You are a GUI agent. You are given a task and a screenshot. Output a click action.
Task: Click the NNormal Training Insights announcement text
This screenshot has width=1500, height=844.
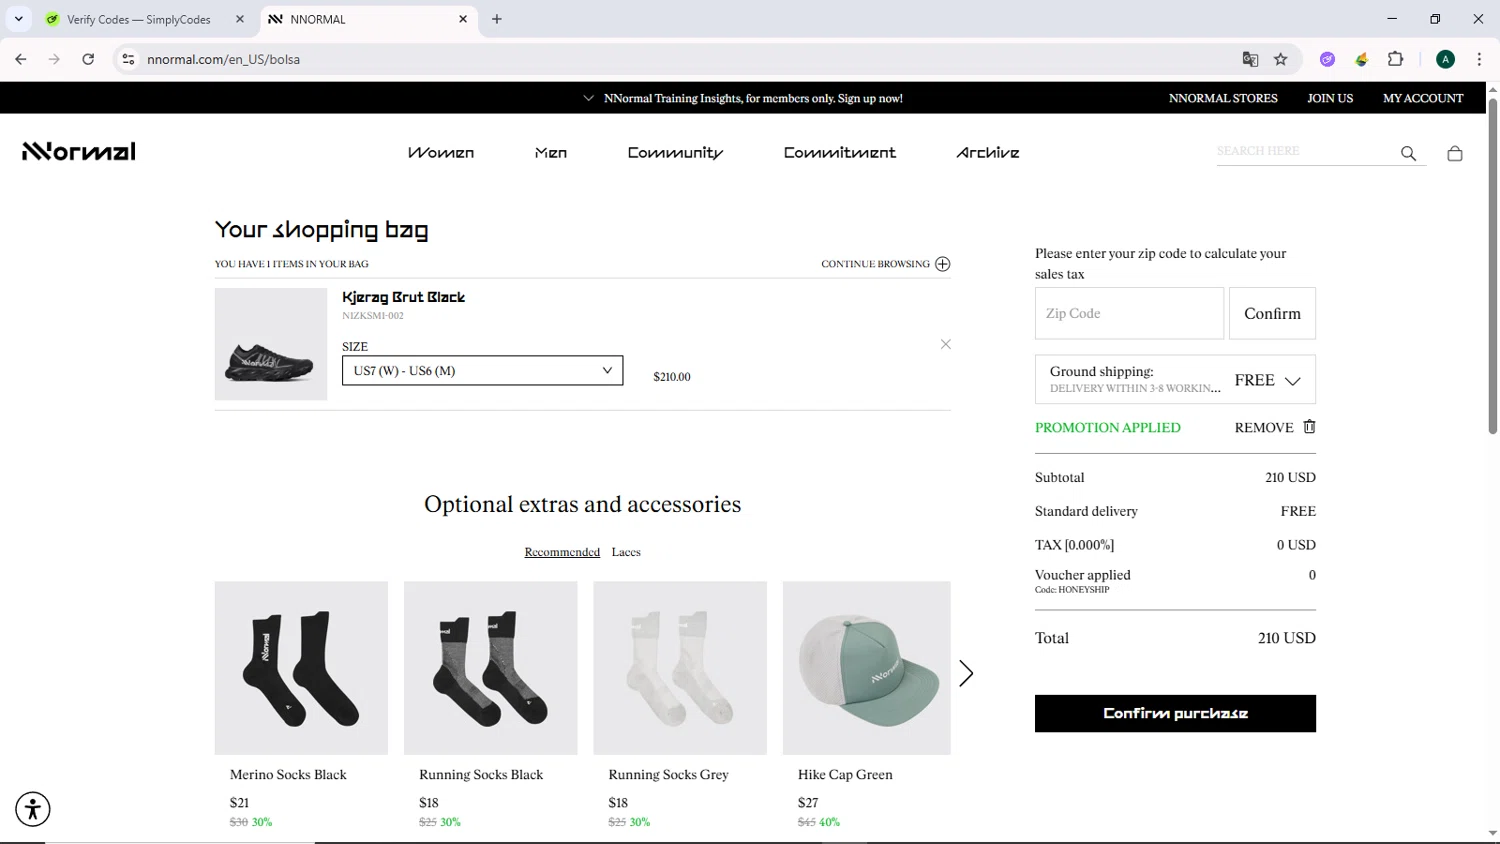(x=753, y=98)
